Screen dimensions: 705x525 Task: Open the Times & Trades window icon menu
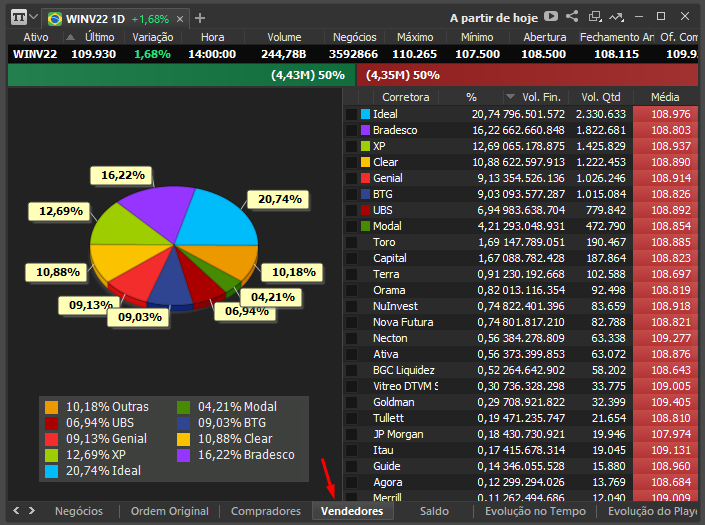pos(19,18)
